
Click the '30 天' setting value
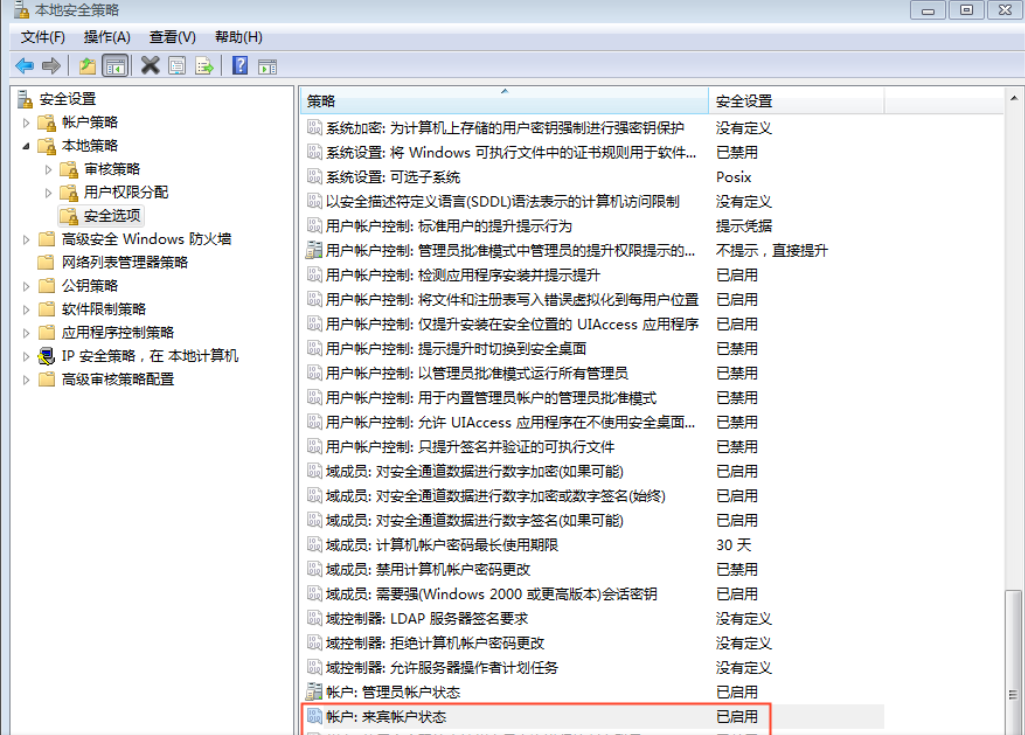(x=733, y=545)
